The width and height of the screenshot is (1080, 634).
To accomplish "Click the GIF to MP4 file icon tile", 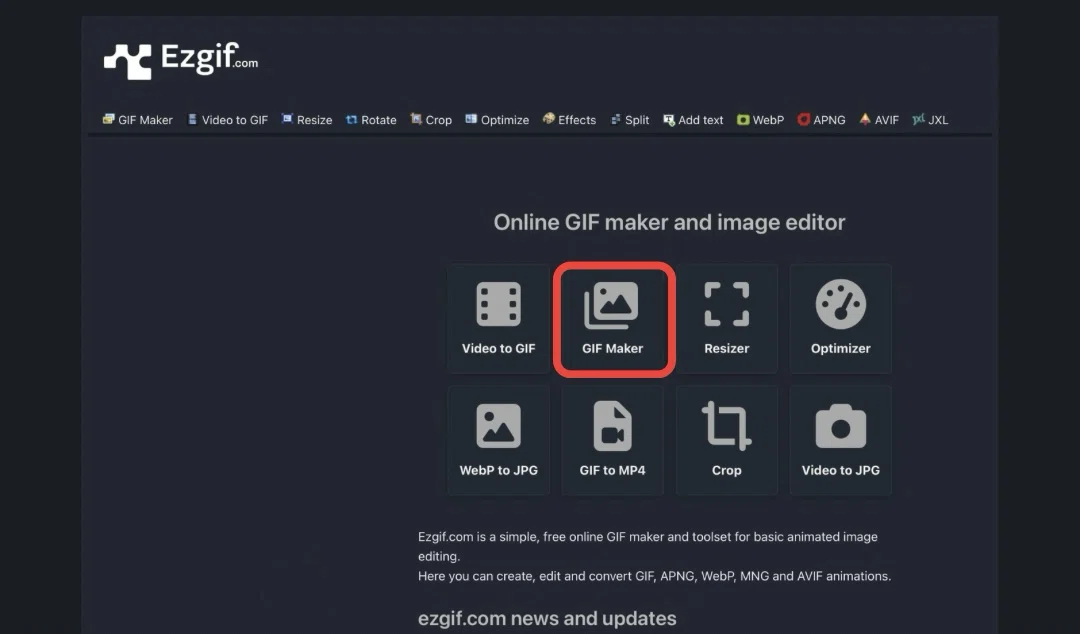I will (613, 440).
